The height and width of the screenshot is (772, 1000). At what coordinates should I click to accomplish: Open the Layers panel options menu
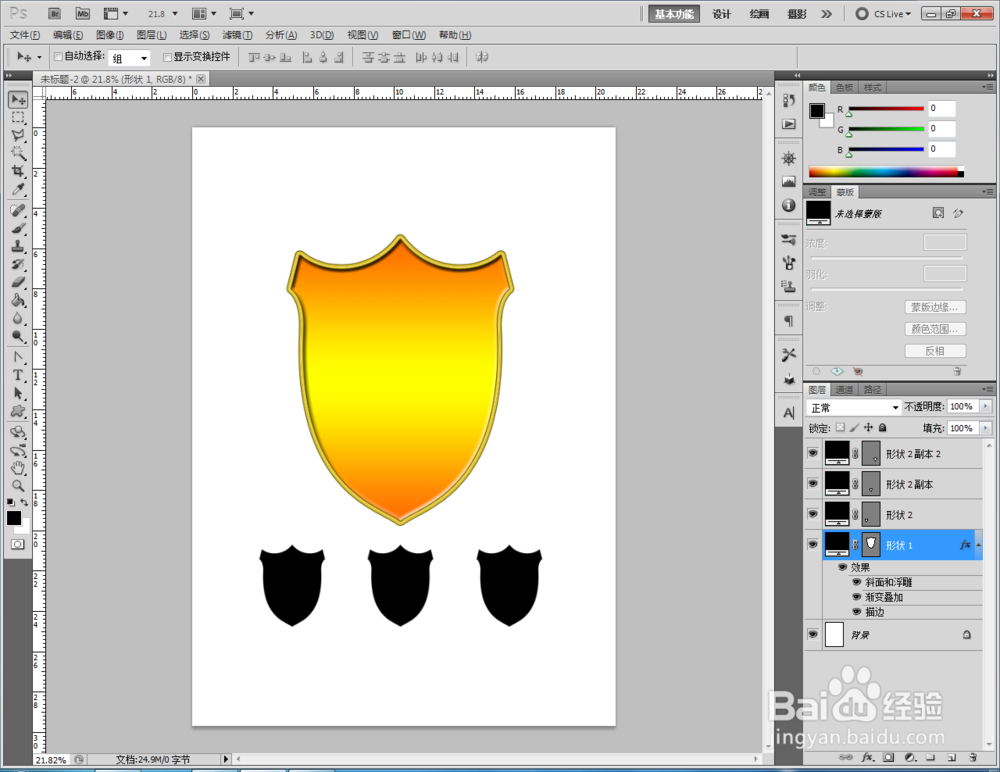987,389
